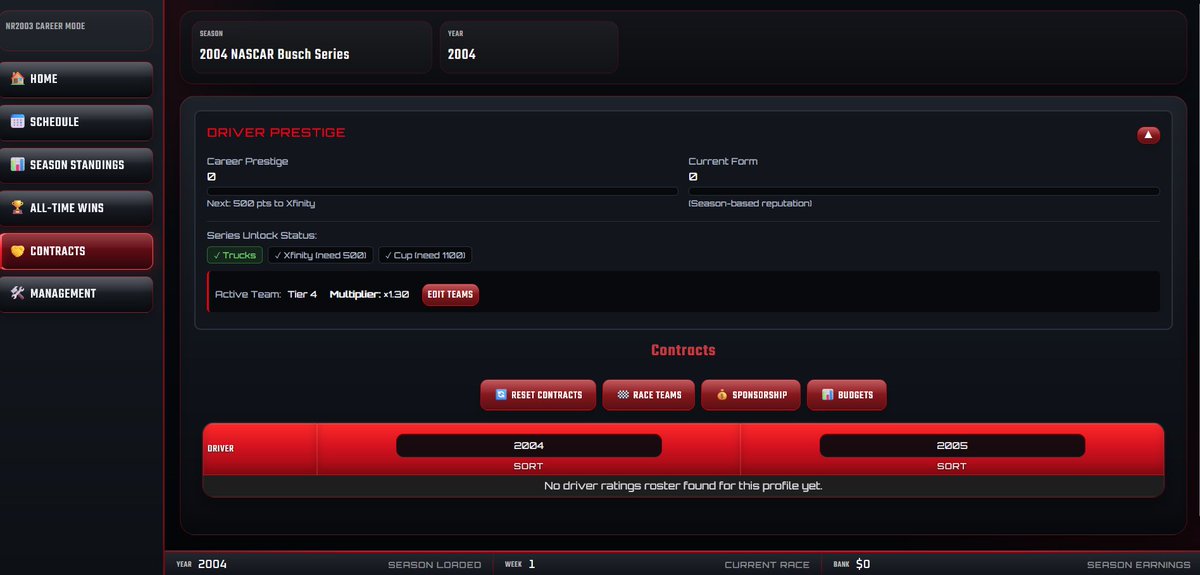Go to the Schedule section
The width and height of the screenshot is (1200, 575).
[76, 122]
